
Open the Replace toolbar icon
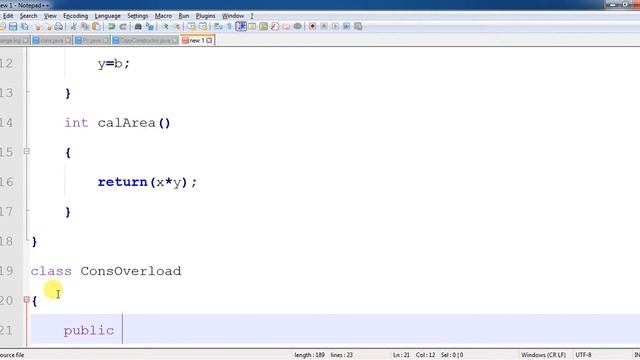click(x=150, y=27)
